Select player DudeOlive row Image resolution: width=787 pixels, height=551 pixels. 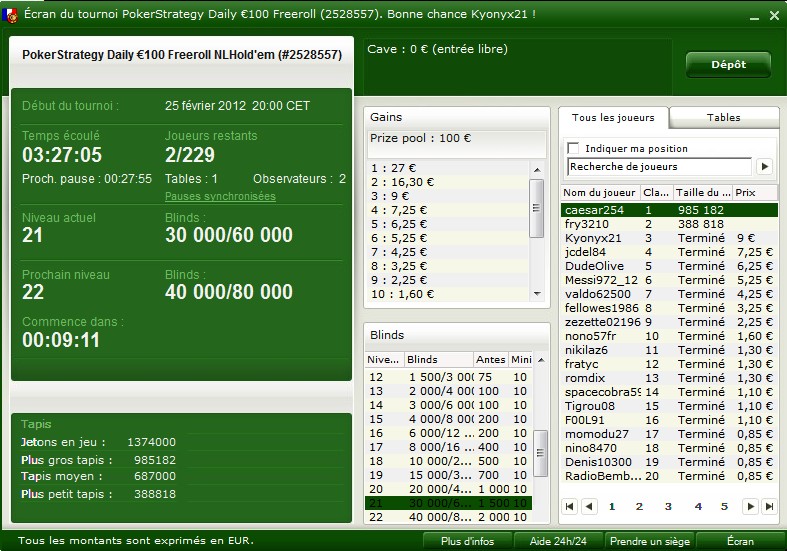[x=669, y=266]
